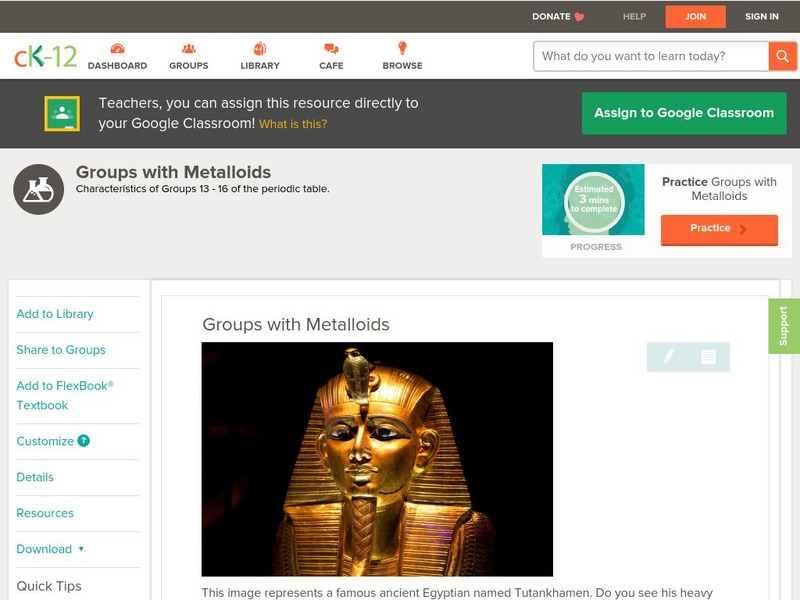
Task: Click 'Practice Groups with Metalloids' text
Action: [x=719, y=189]
